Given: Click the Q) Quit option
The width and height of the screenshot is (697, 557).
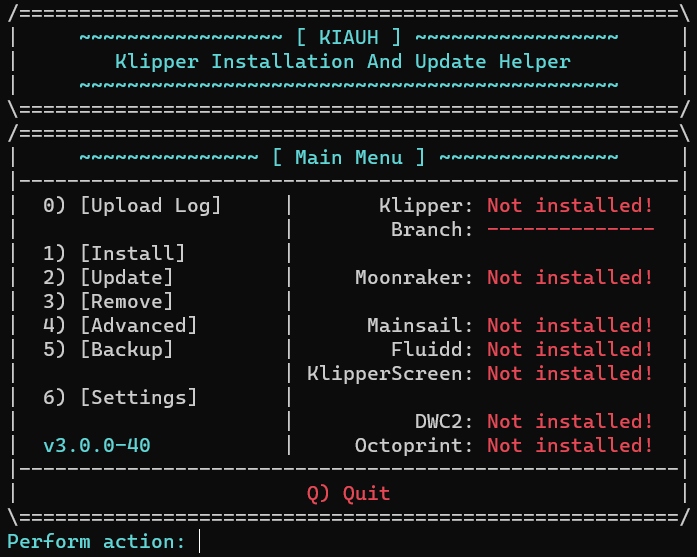Looking at the screenshot, I should coord(348,493).
